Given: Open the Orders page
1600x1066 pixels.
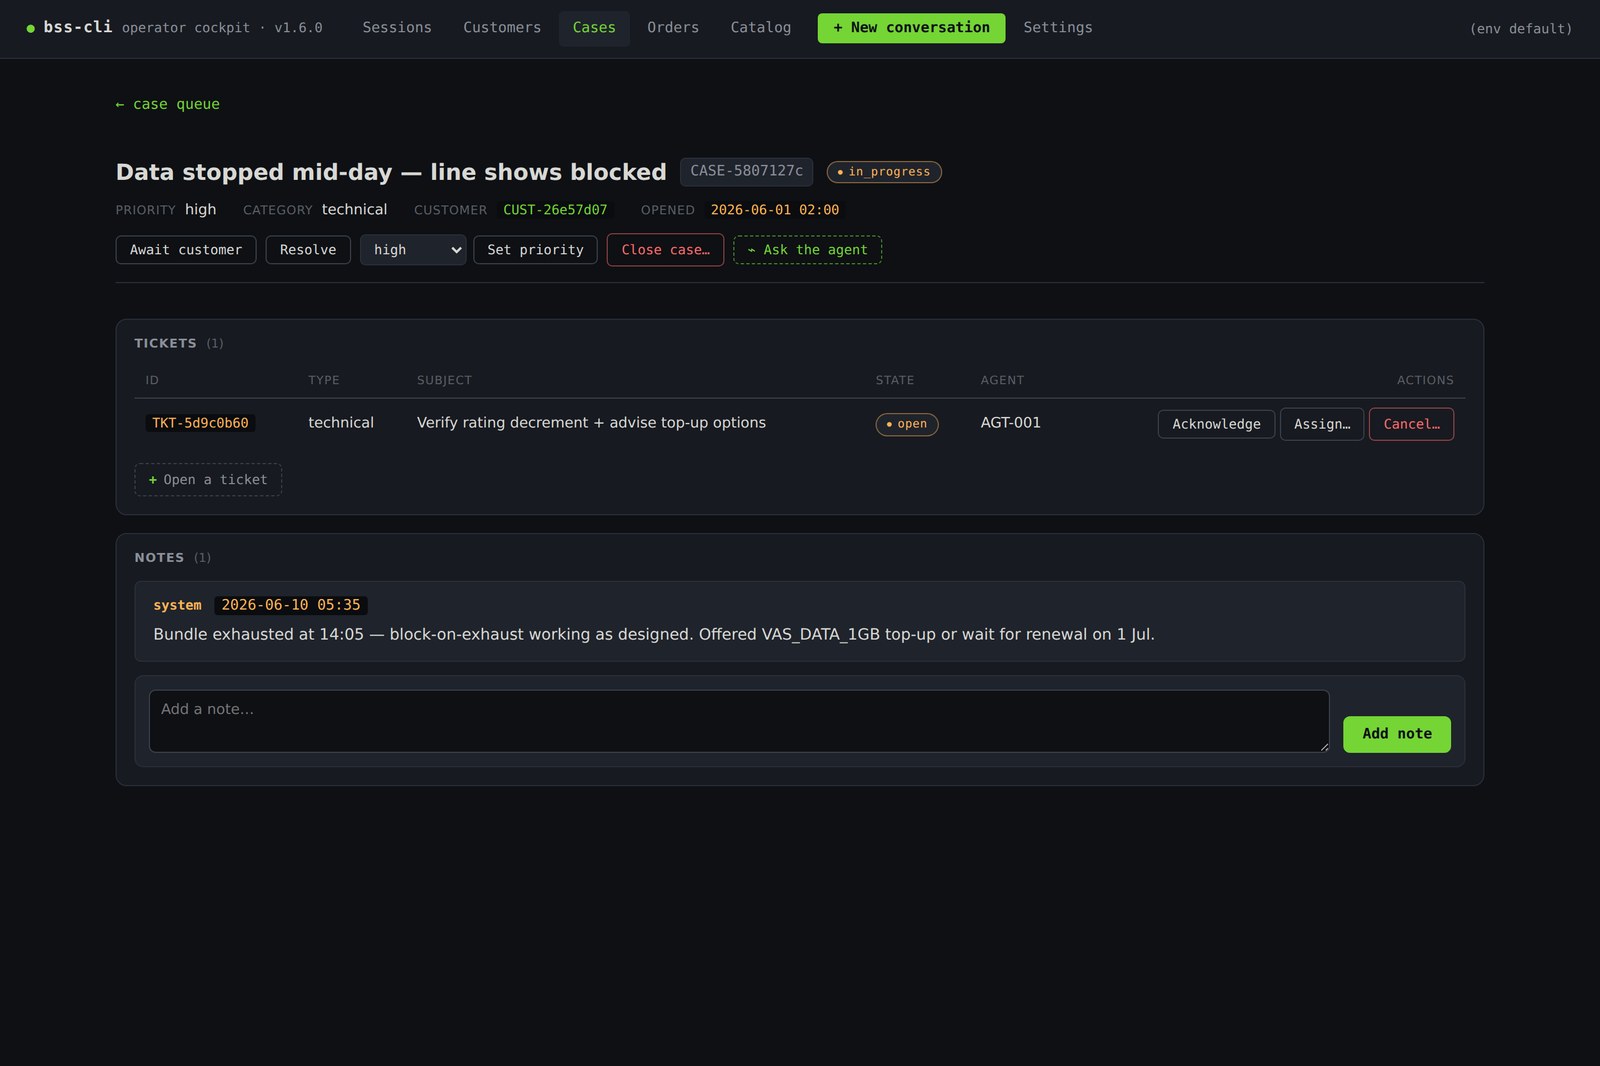Looking at the screenshot, I should coord(673,28).
